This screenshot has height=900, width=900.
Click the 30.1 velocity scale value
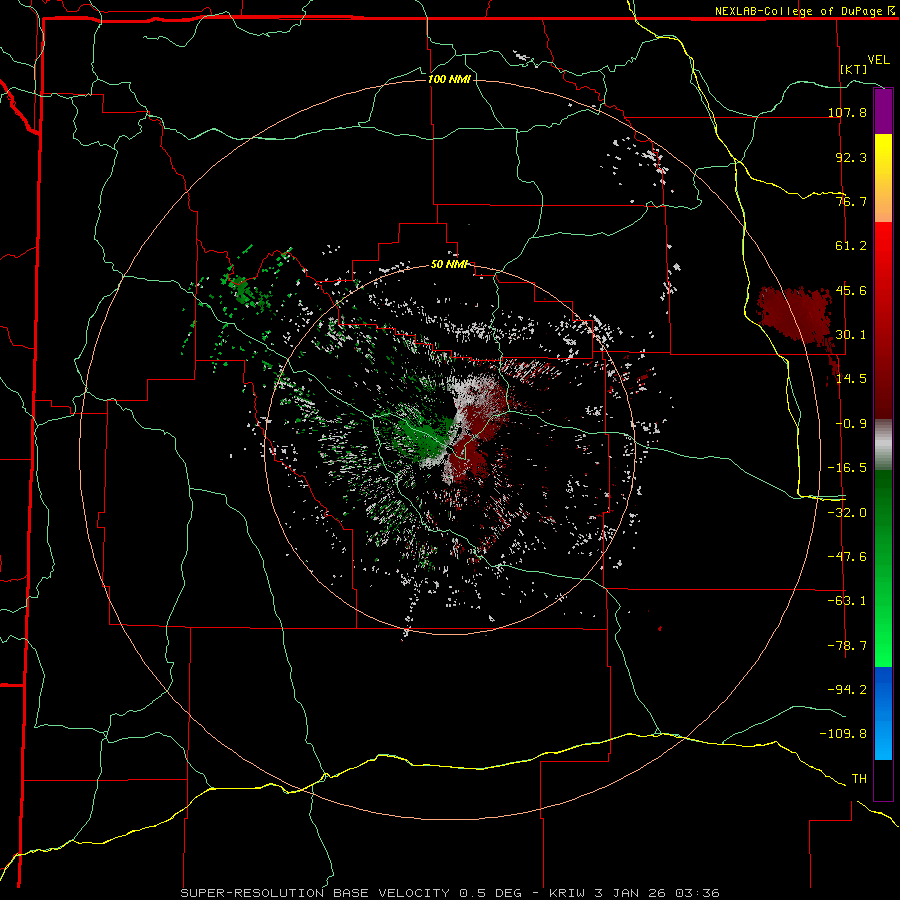click(x=851, y=335)
